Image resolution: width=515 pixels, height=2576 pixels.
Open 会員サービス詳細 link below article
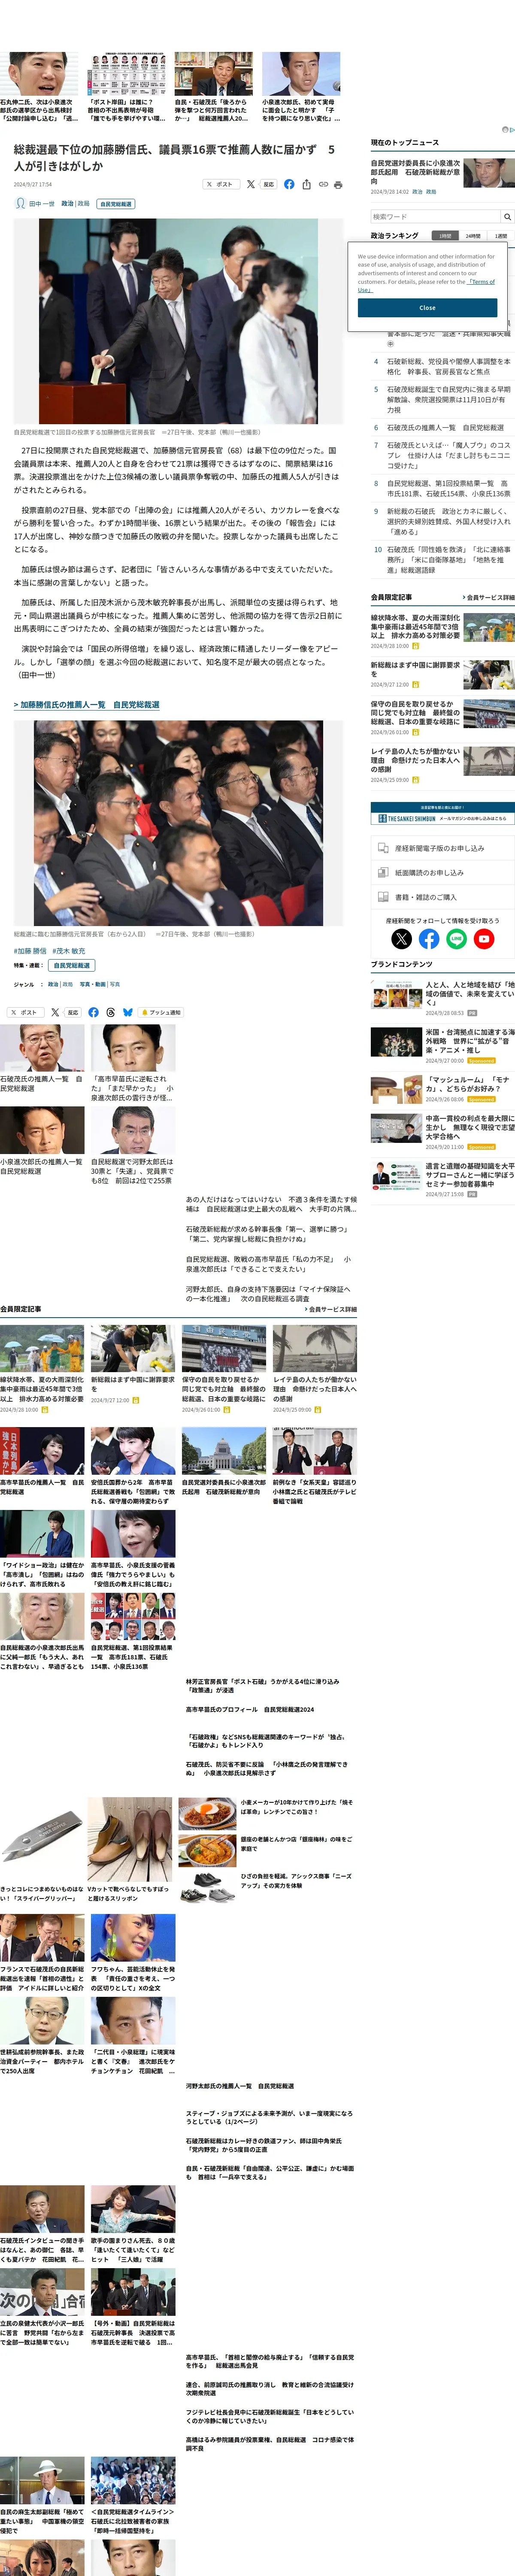(331, 1309)
